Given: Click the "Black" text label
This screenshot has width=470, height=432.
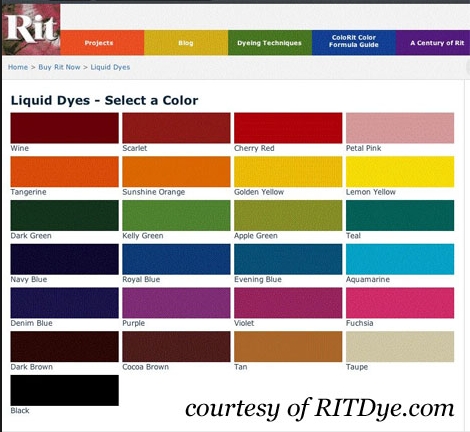Looking at the screenshot, I should (20, 410).
